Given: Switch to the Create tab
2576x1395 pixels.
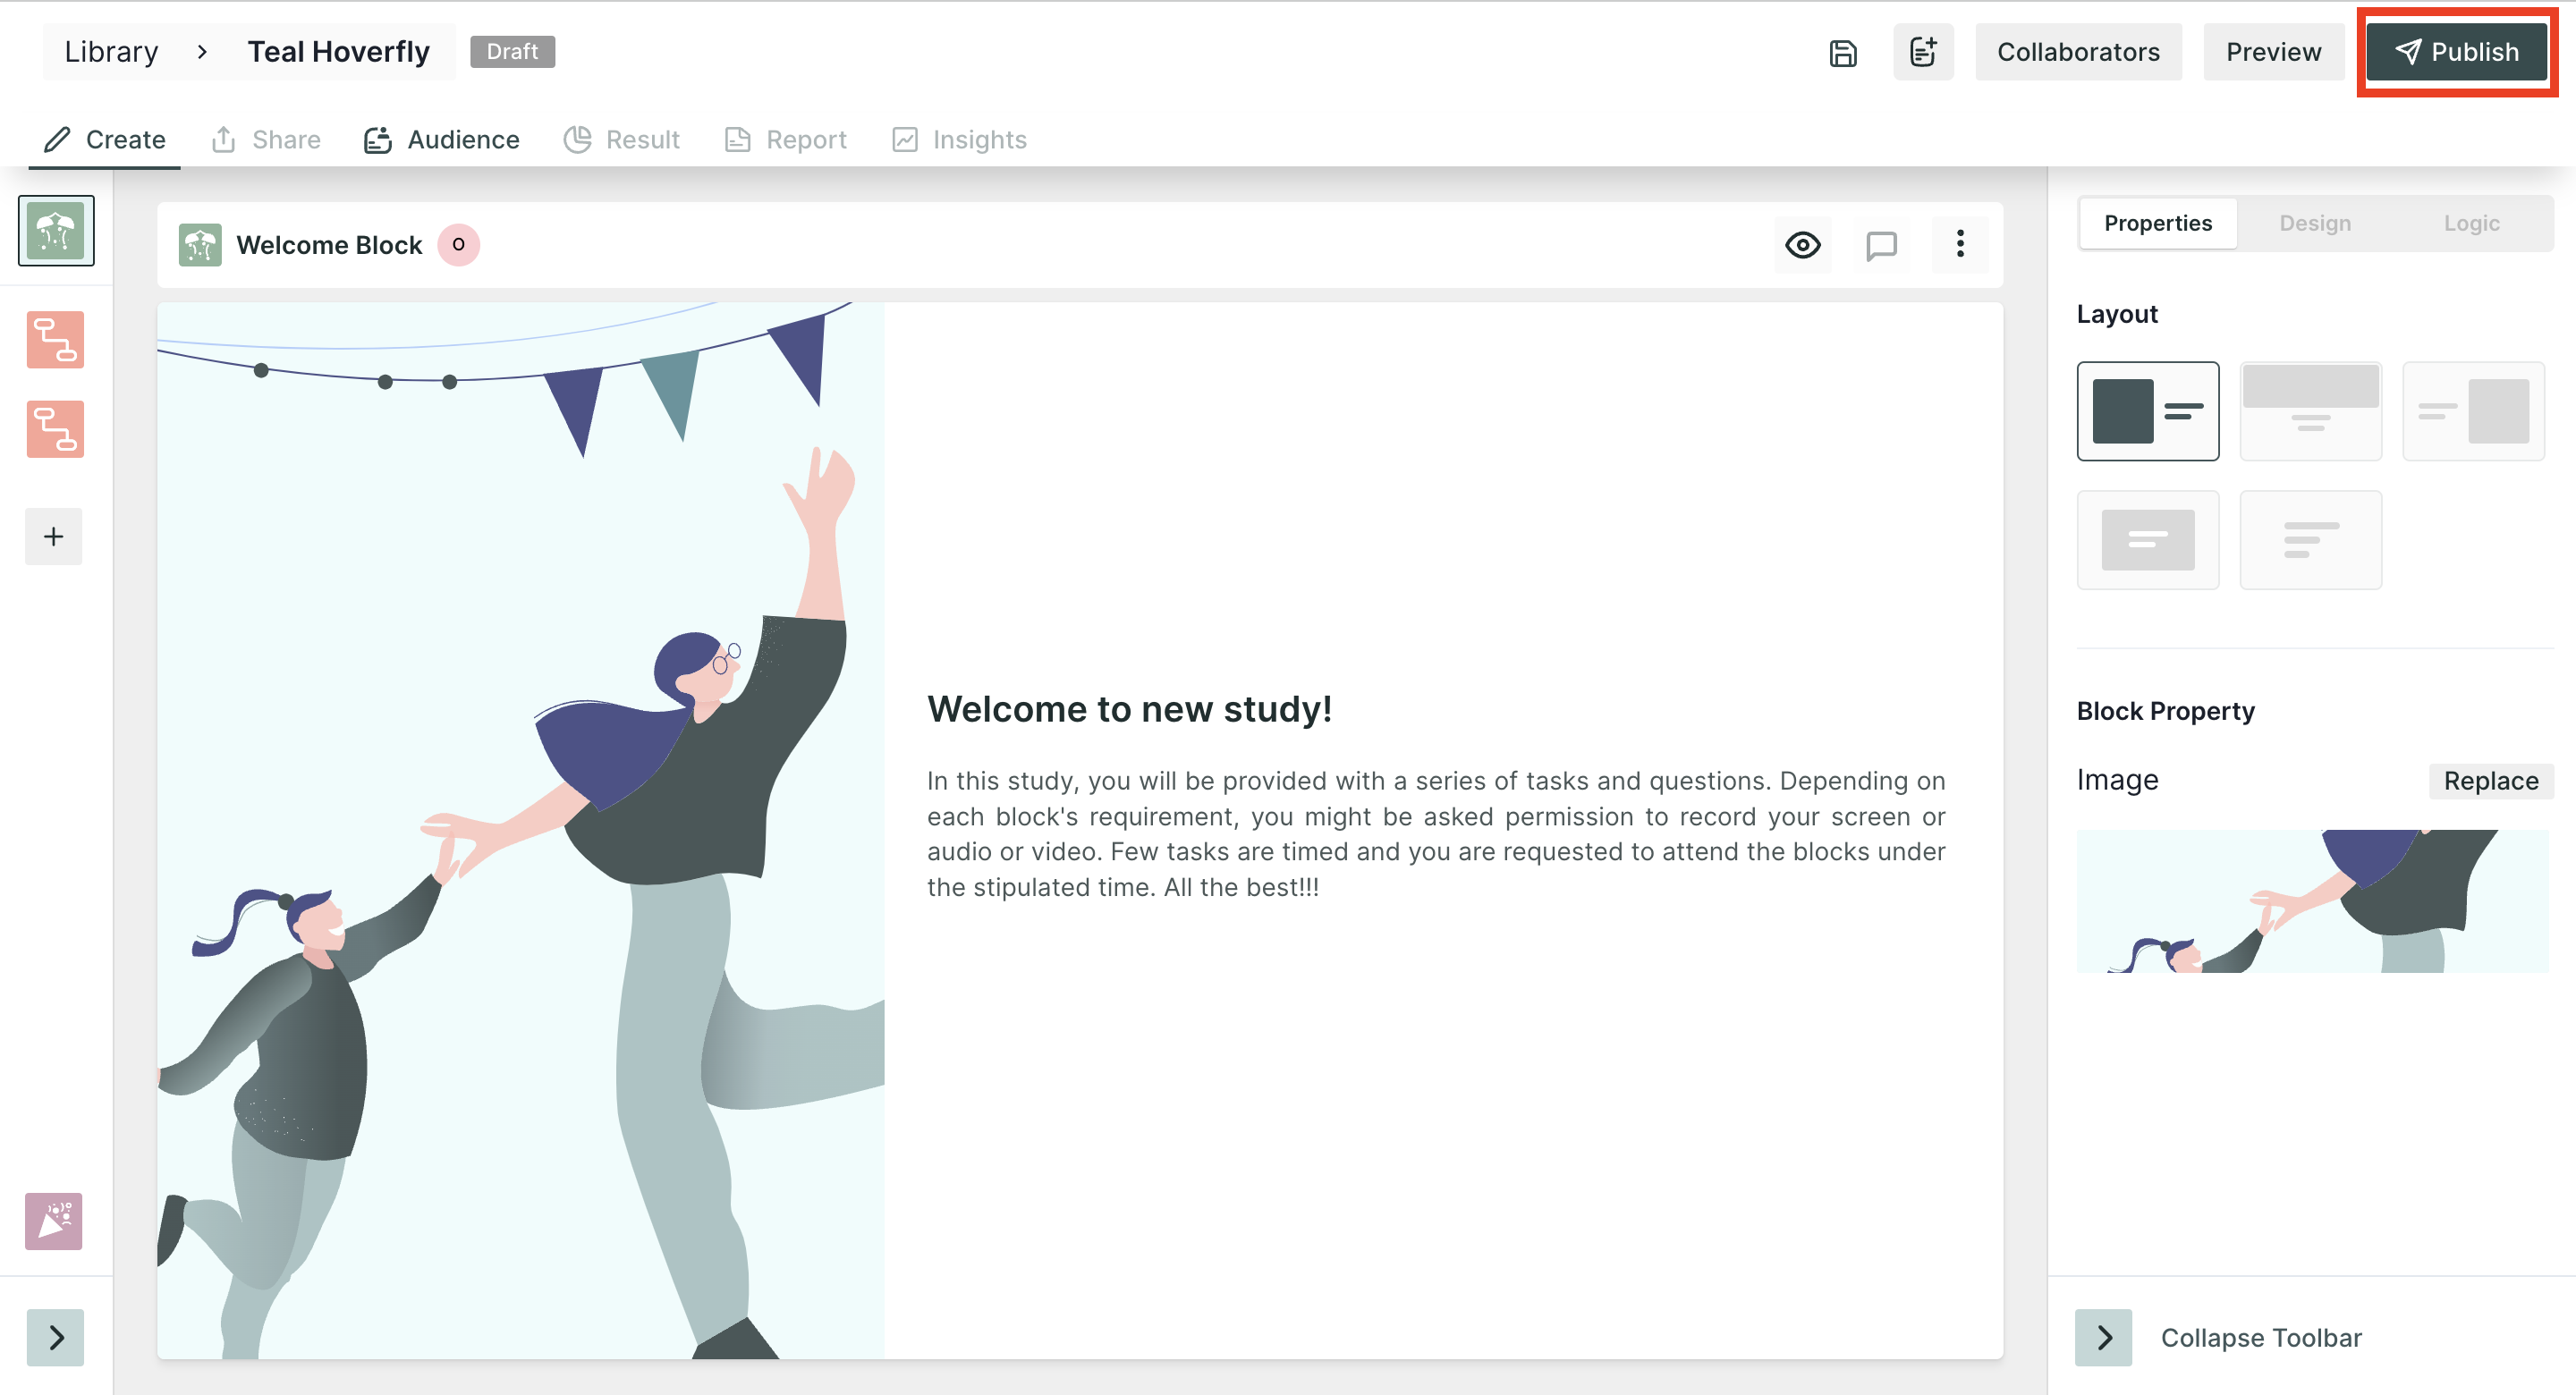Looking at the screenshot, I should 105,140.
